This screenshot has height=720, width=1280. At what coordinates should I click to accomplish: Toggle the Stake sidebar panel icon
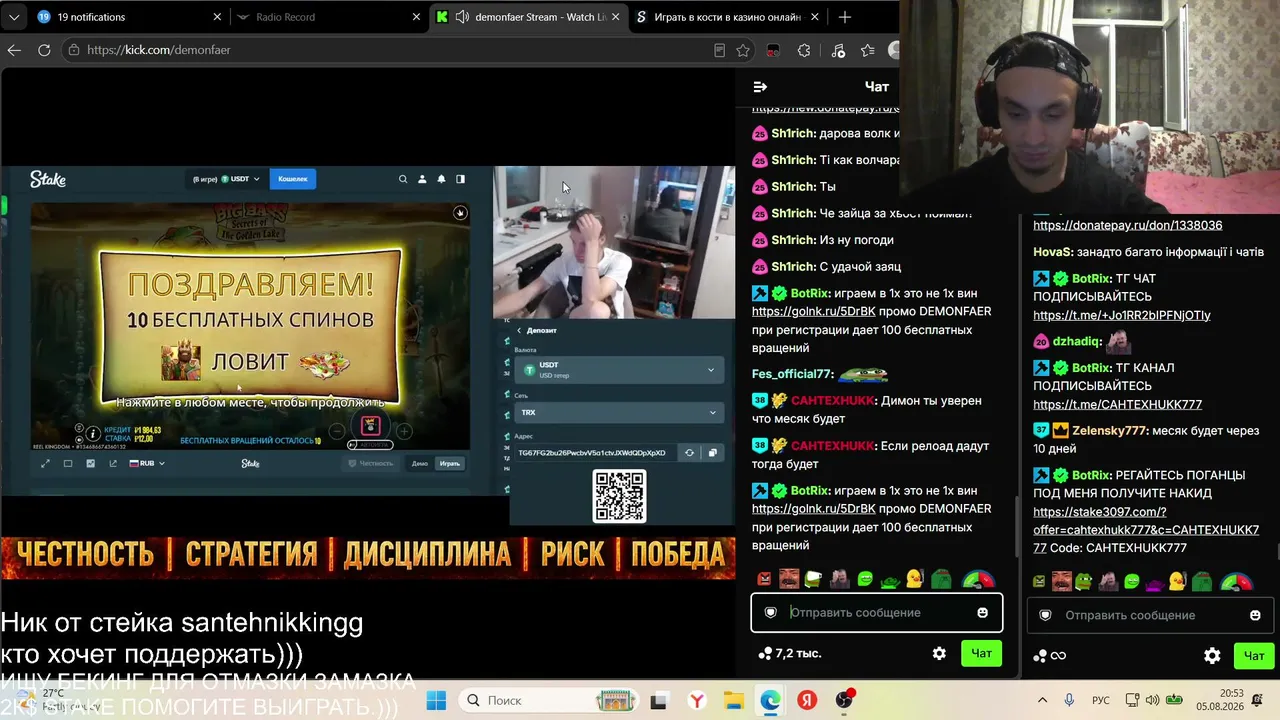click(460, 179)
